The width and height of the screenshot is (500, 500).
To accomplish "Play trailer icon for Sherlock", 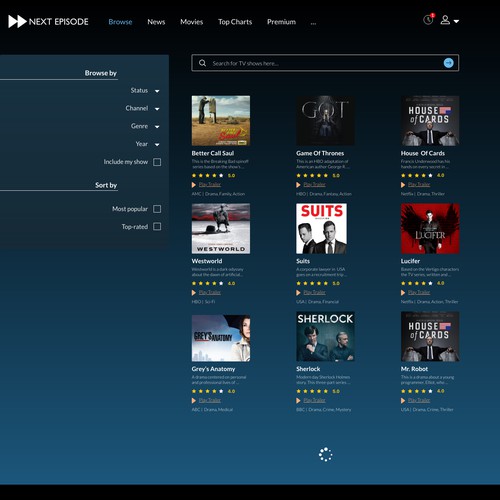I will (298, 400).
